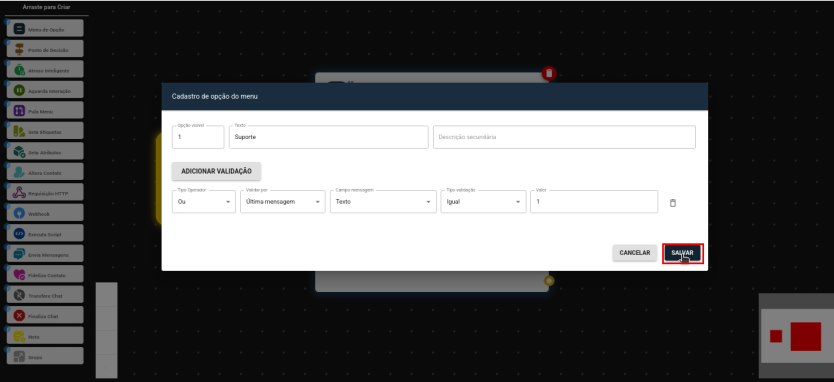Select the Fideliza Contato heart block
The image size is (834, 382).
[x=45, y=275]
